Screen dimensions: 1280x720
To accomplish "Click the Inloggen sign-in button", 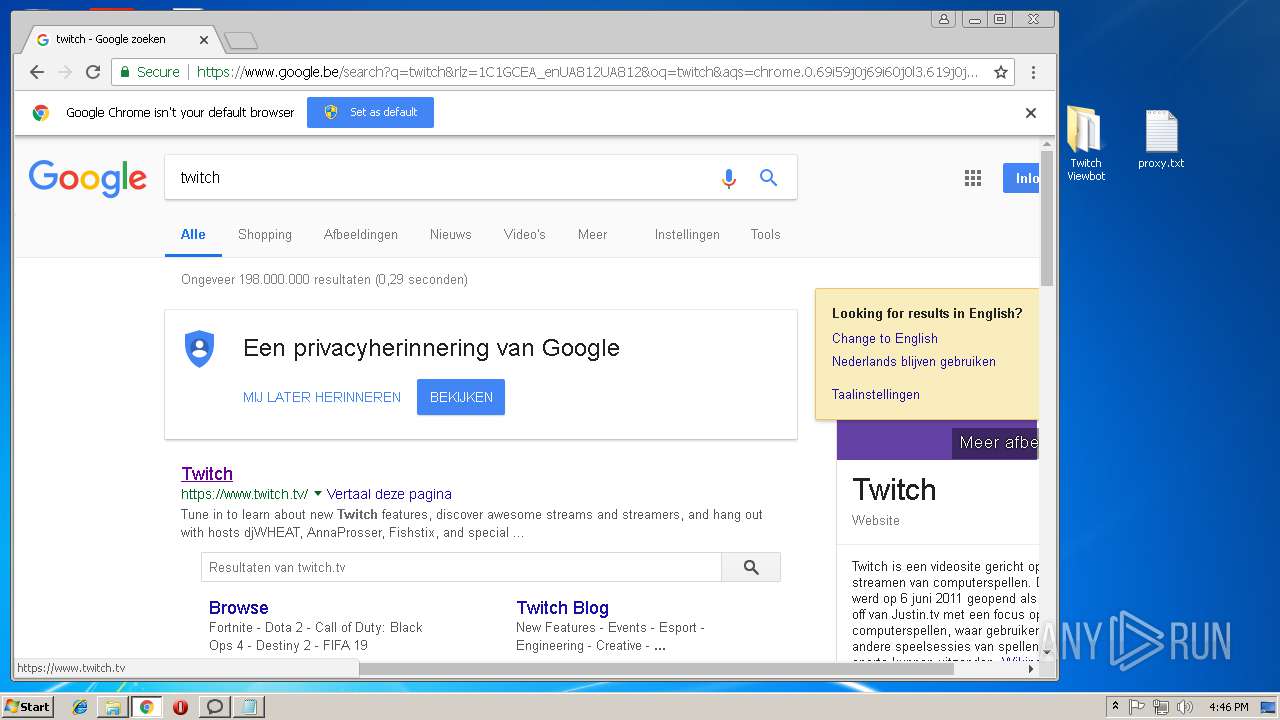I will 1021,178.
